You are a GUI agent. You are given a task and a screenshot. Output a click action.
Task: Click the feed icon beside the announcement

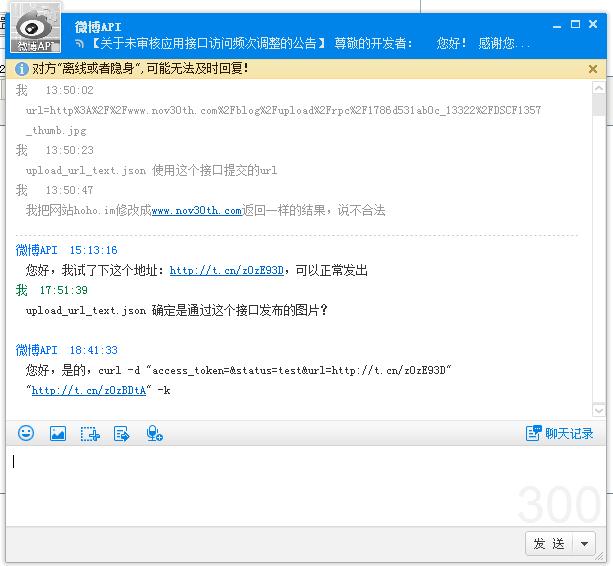(79, 43)
